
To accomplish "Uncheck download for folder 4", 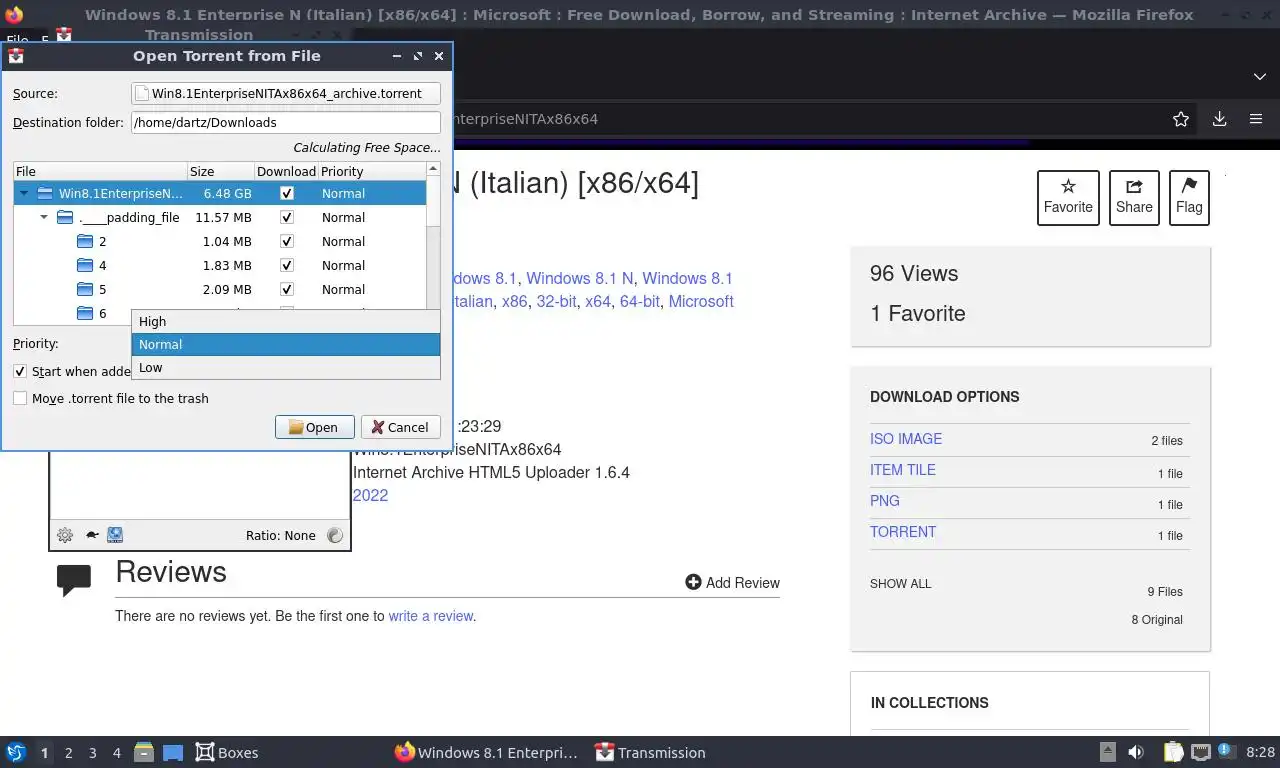I will point(287,265).
